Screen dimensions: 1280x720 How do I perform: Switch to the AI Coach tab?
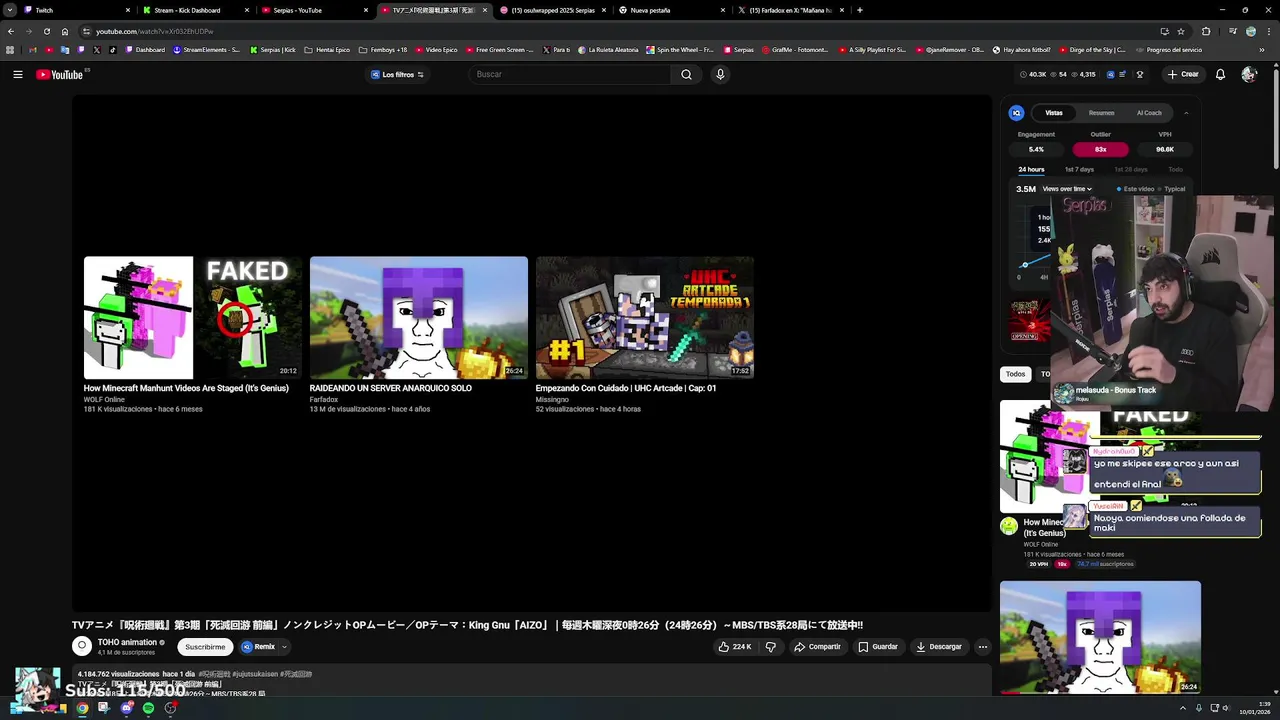pyautogui.click(x=1149, y=113)
